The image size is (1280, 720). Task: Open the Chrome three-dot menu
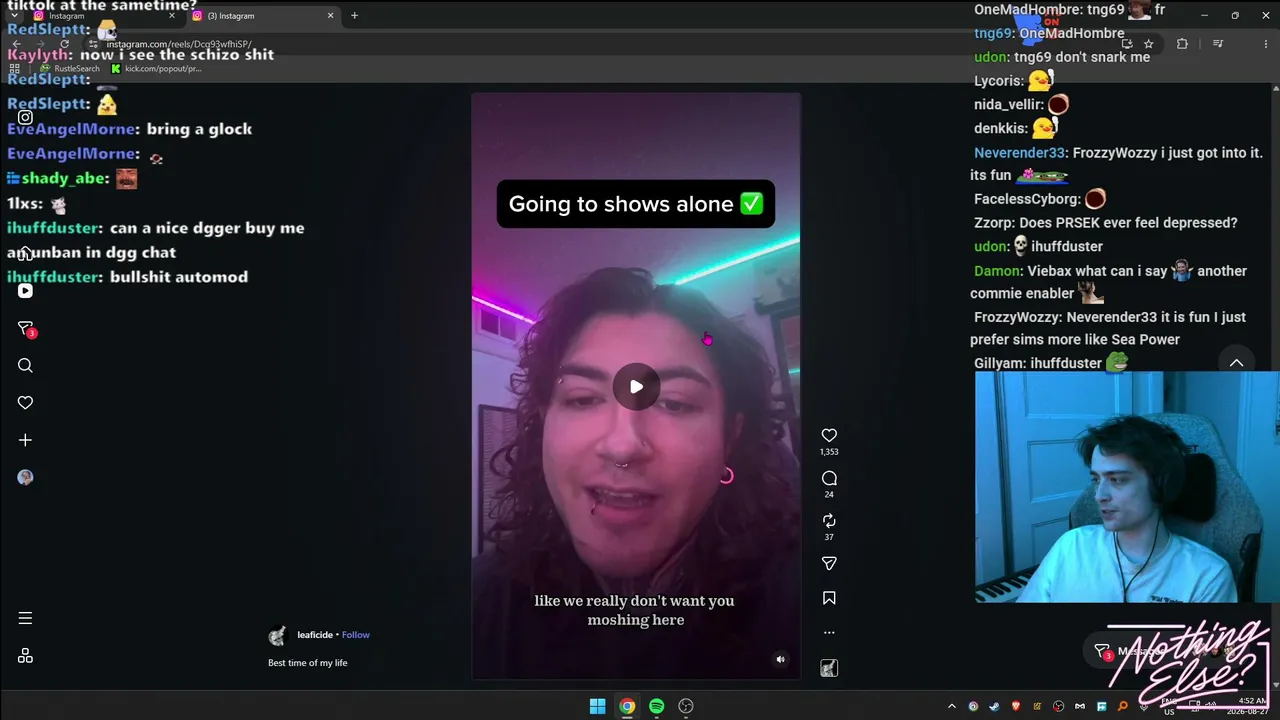tap(1264, 44)
